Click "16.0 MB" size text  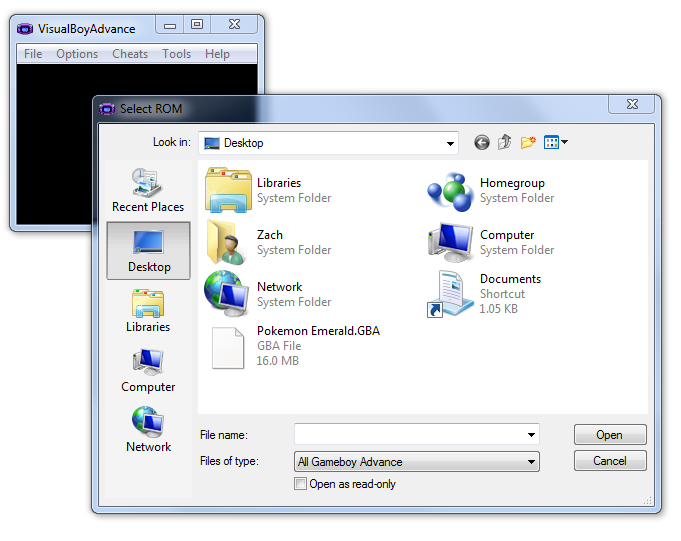point(278,361)
